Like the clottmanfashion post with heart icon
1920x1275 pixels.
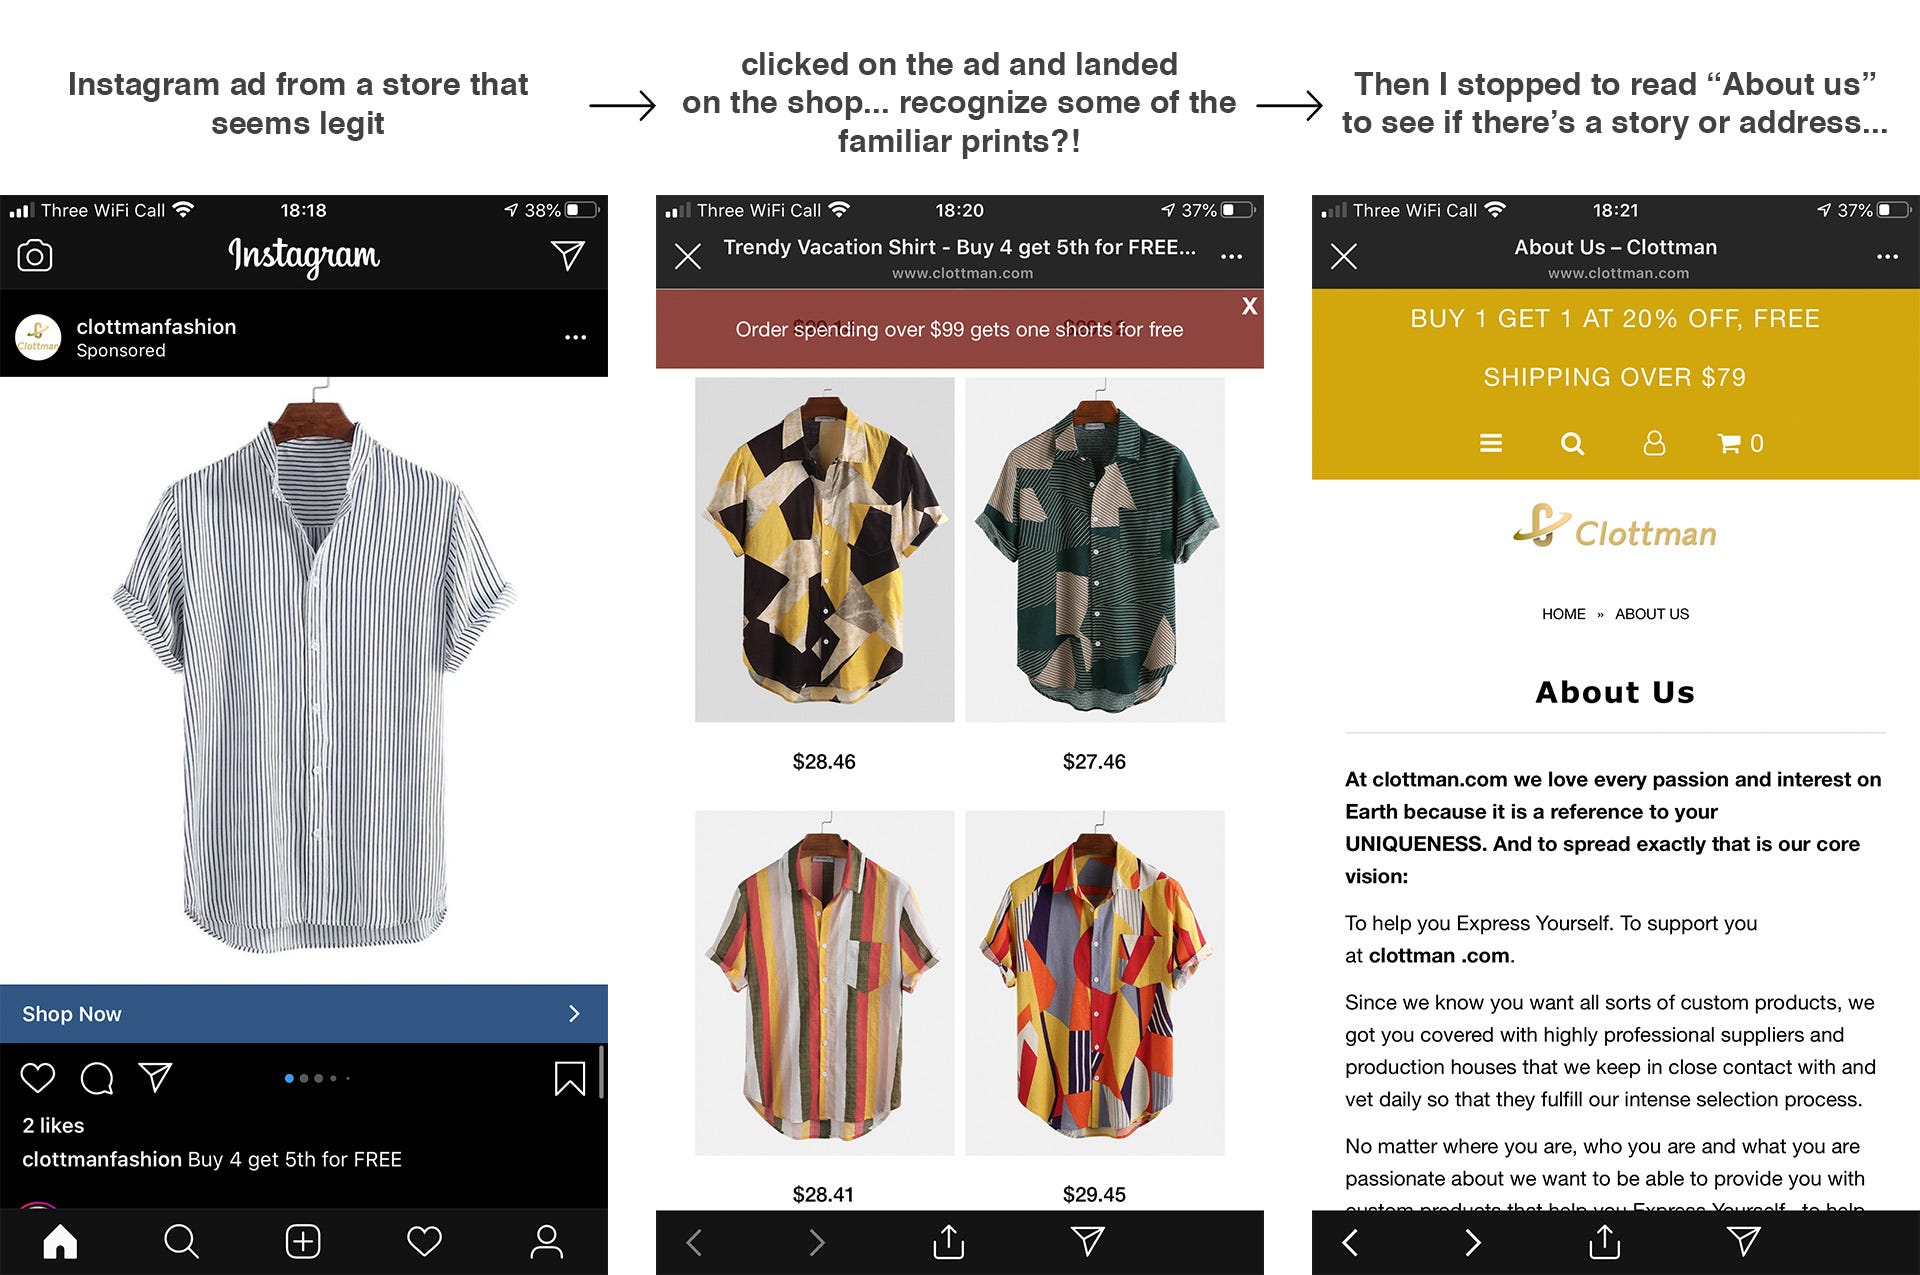(38, 1078)
